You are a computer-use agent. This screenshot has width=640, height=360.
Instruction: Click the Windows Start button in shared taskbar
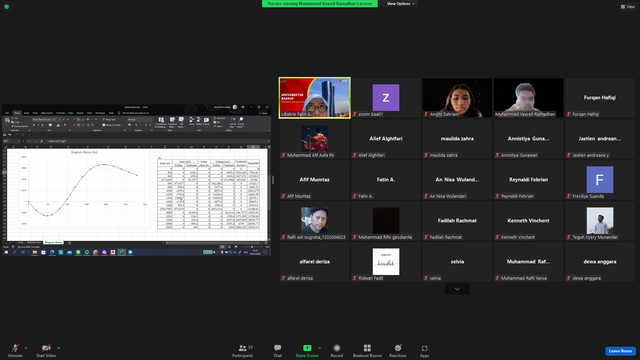pos(6,252)
